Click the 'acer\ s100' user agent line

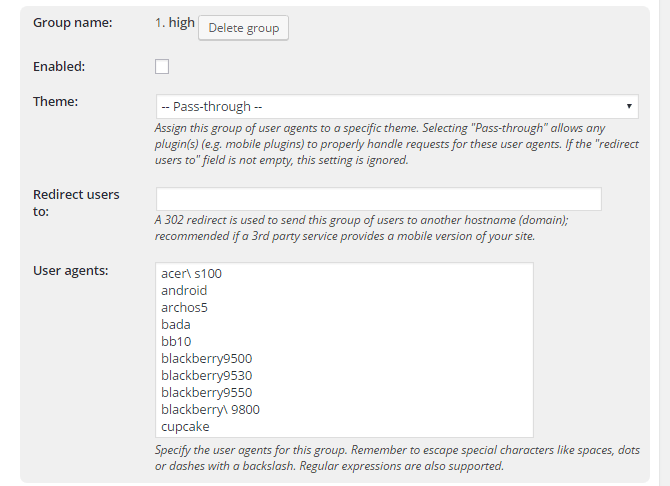(x=191, y=274)
